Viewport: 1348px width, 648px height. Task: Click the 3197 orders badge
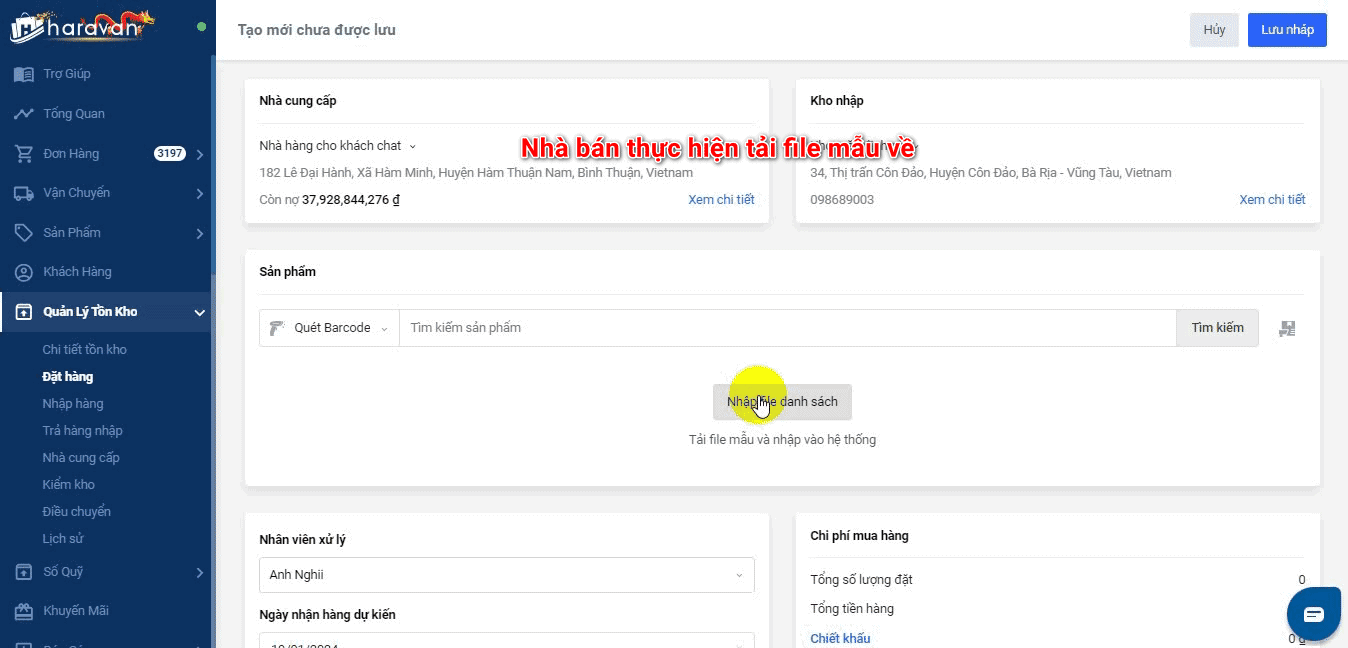coord(169,154)
